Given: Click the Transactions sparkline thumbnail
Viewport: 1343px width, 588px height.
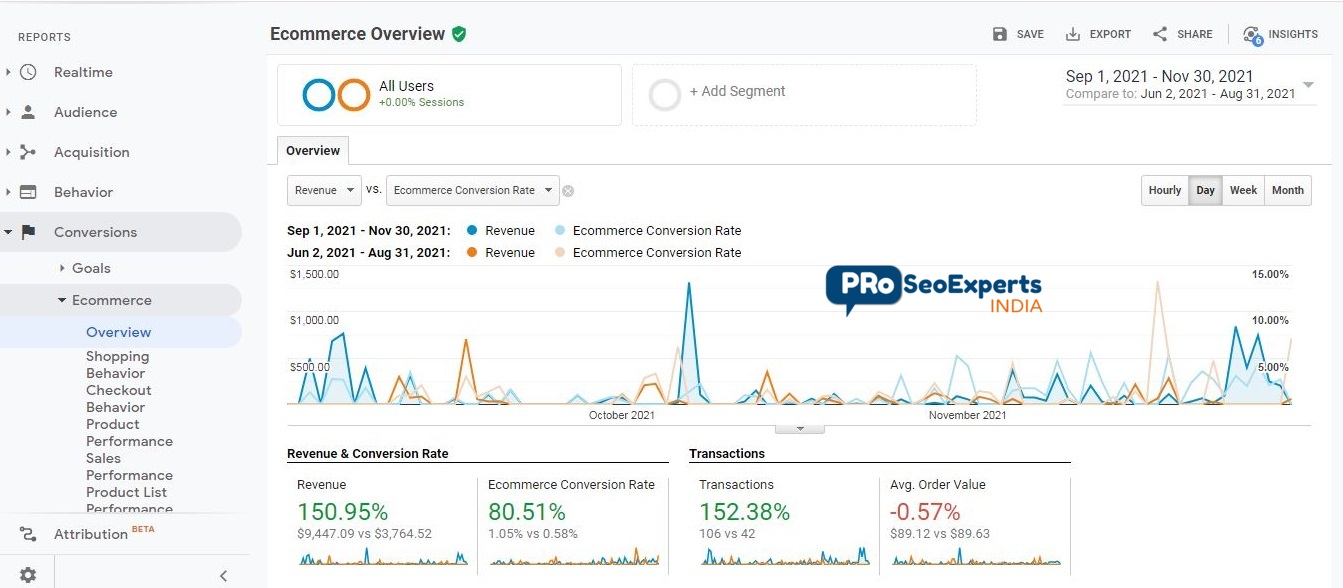Looking at the screenshot, I should [785, 557].
